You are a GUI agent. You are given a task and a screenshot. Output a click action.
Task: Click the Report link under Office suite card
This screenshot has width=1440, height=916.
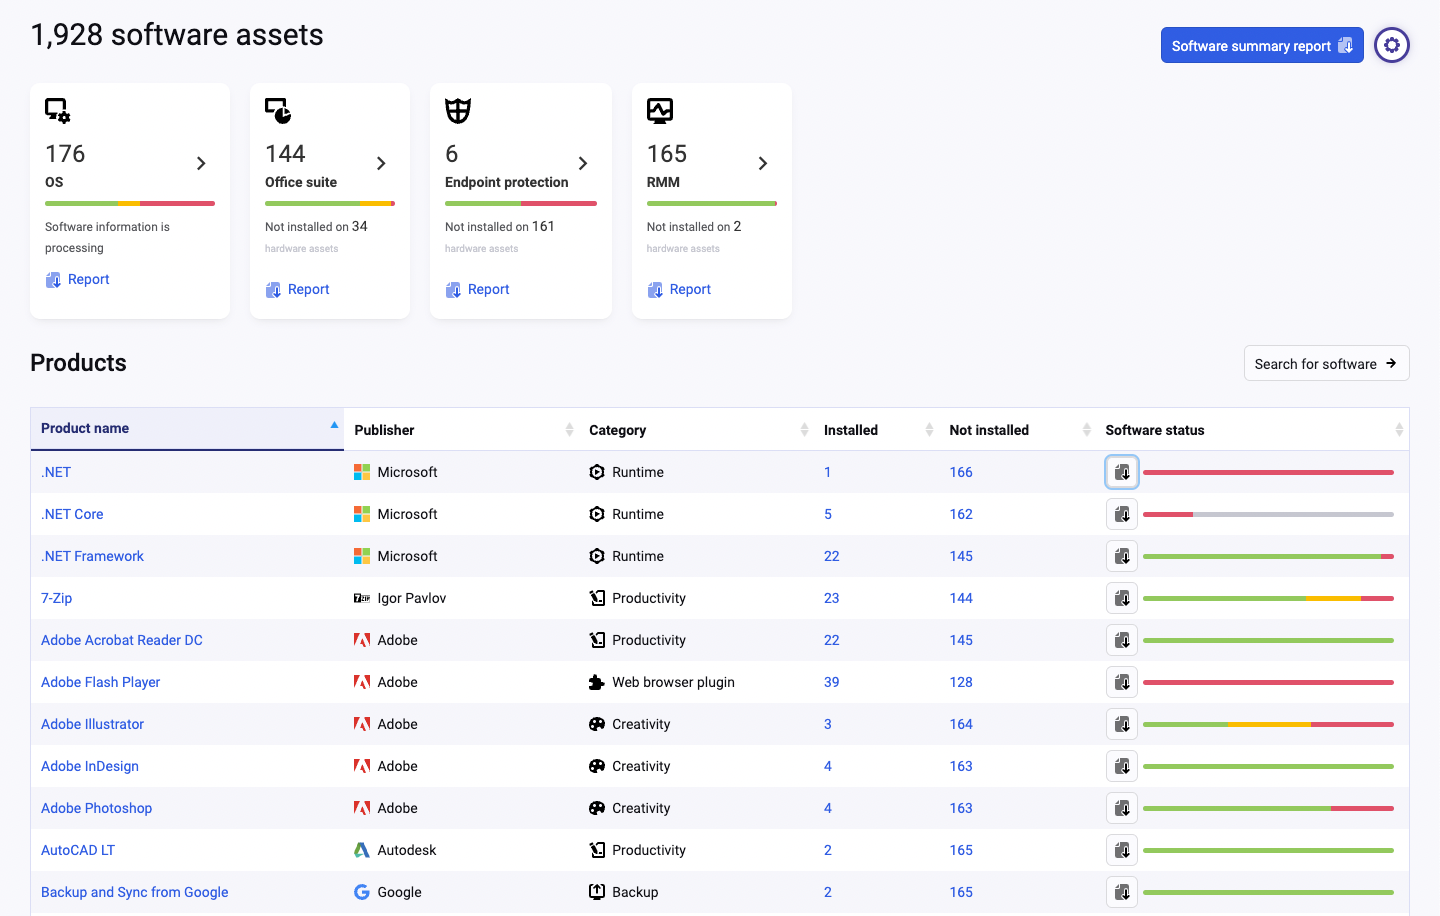[297, 289]
